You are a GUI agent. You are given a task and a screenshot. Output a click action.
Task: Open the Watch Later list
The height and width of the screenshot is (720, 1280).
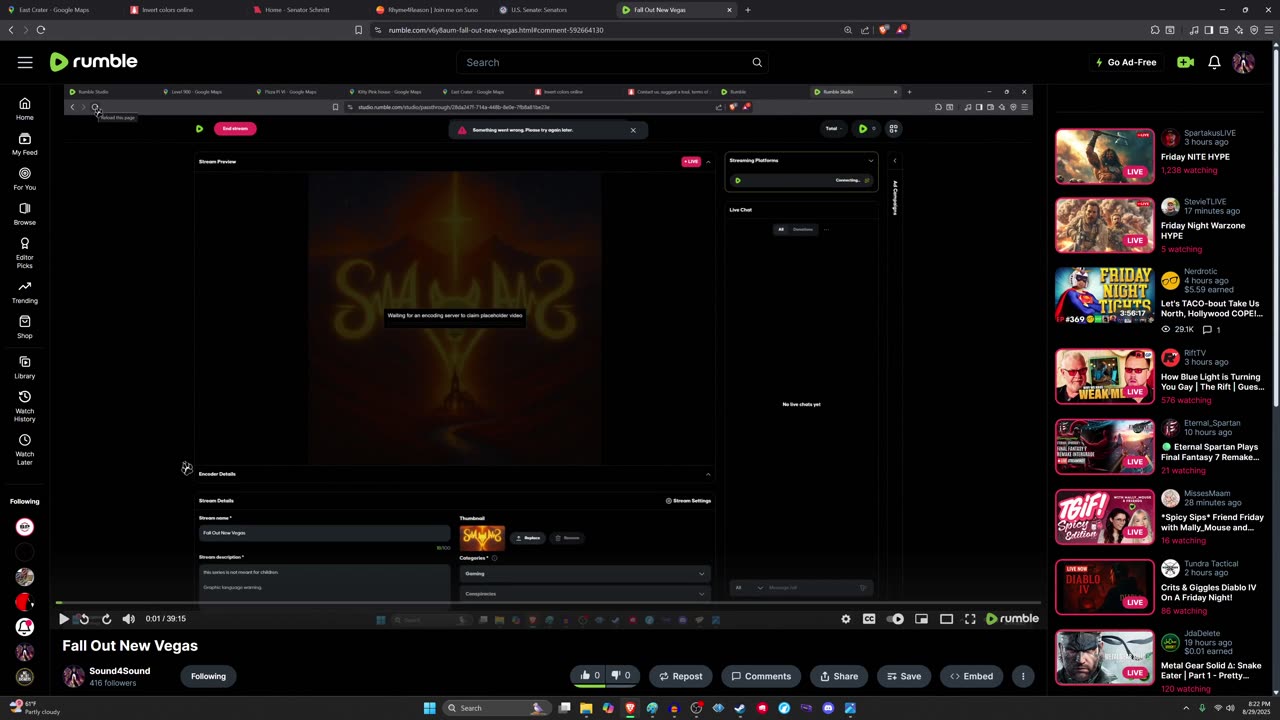pyautogui.click(x=25, y=449)
